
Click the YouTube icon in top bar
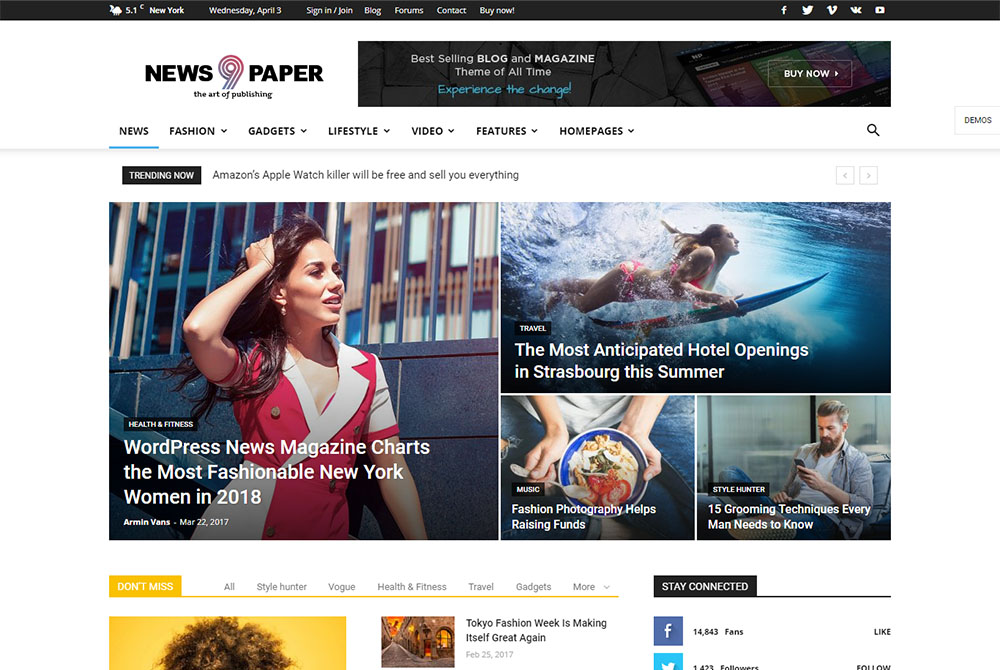[880, 10]
